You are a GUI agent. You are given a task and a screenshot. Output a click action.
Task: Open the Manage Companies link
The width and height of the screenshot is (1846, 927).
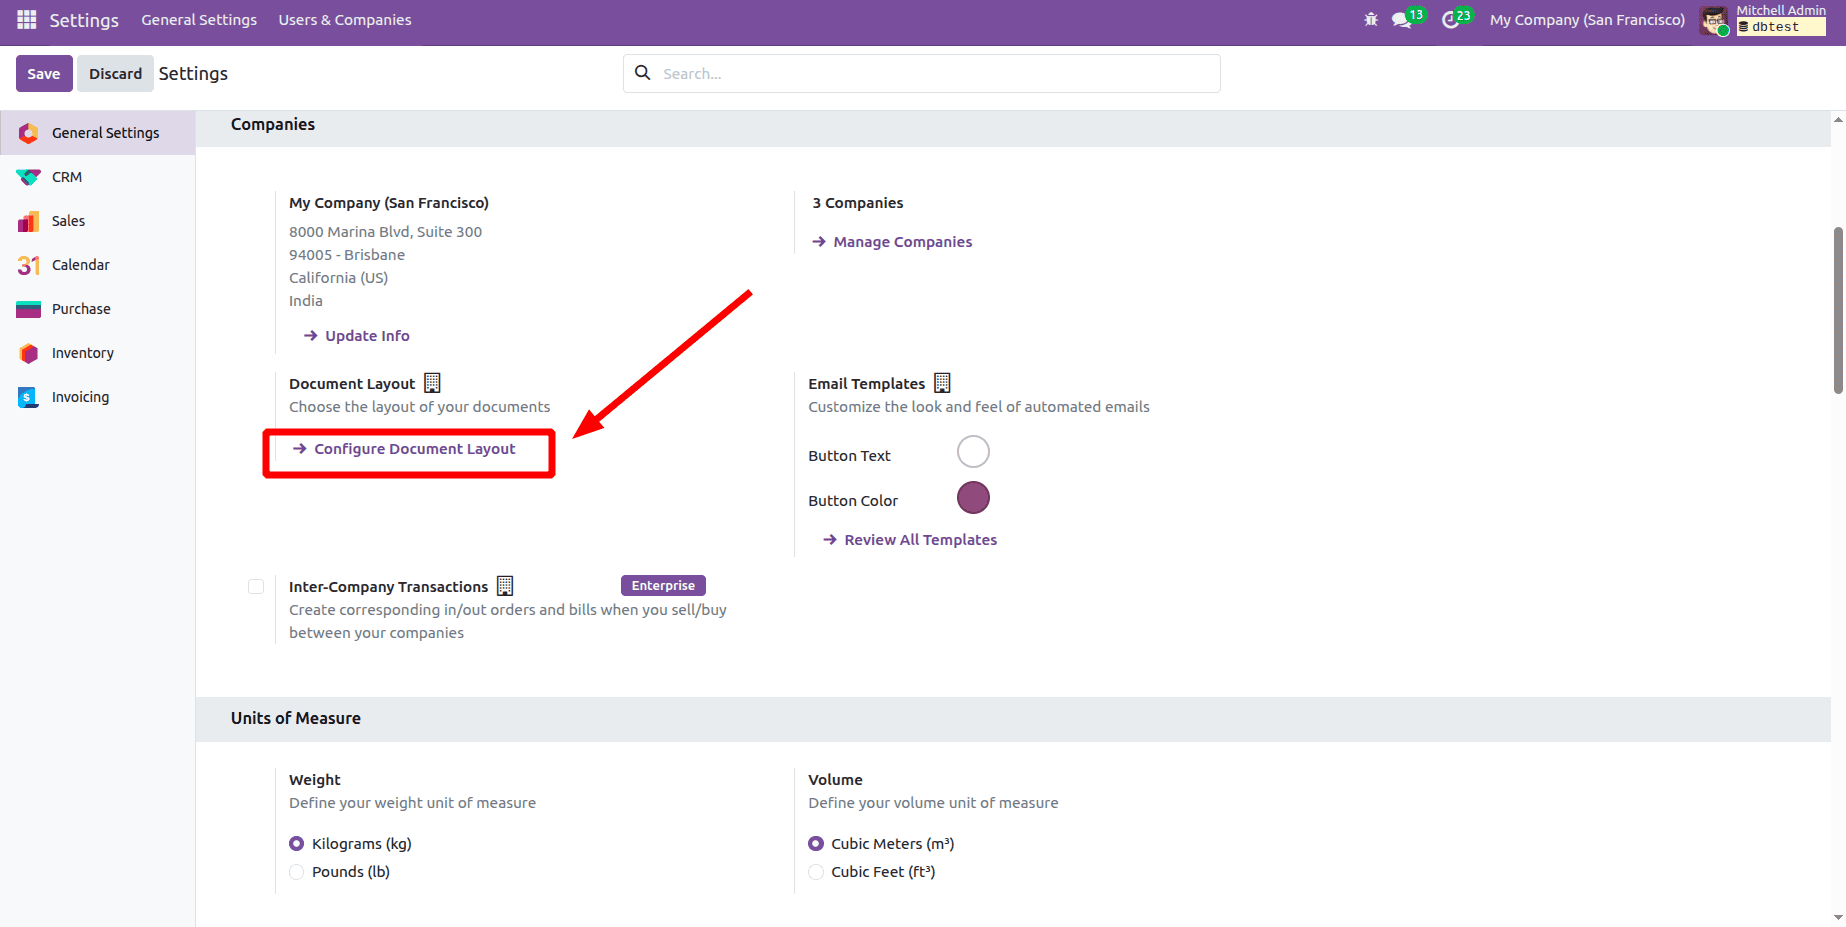(892, 242)
